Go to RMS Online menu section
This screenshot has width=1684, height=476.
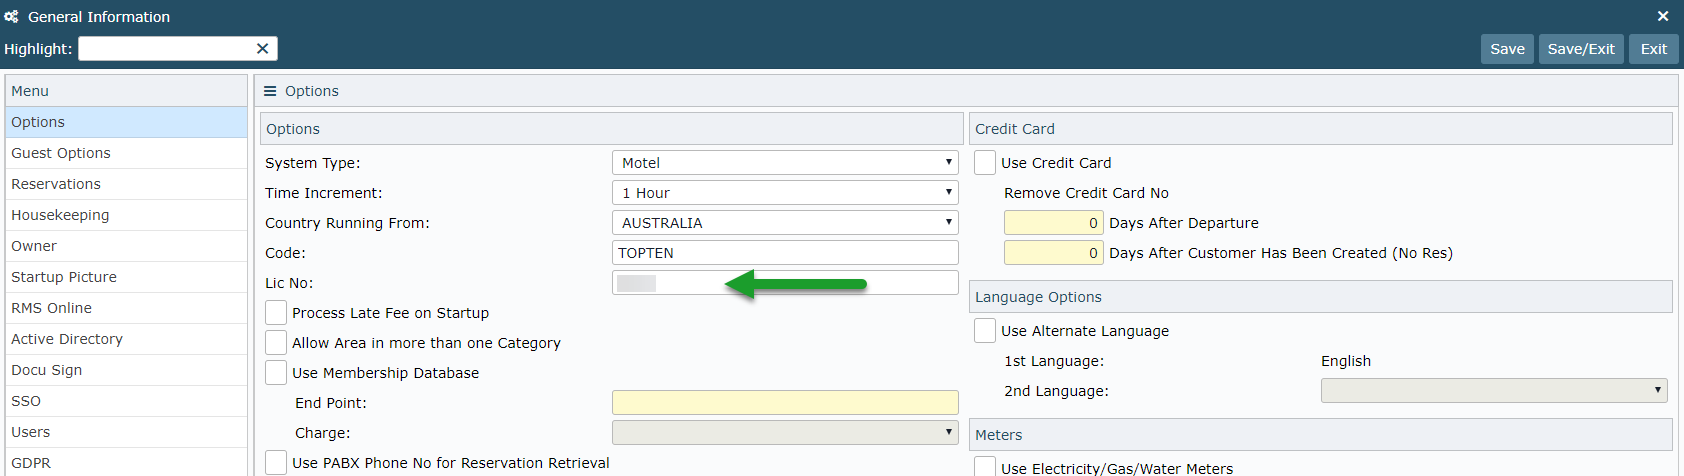51,308
